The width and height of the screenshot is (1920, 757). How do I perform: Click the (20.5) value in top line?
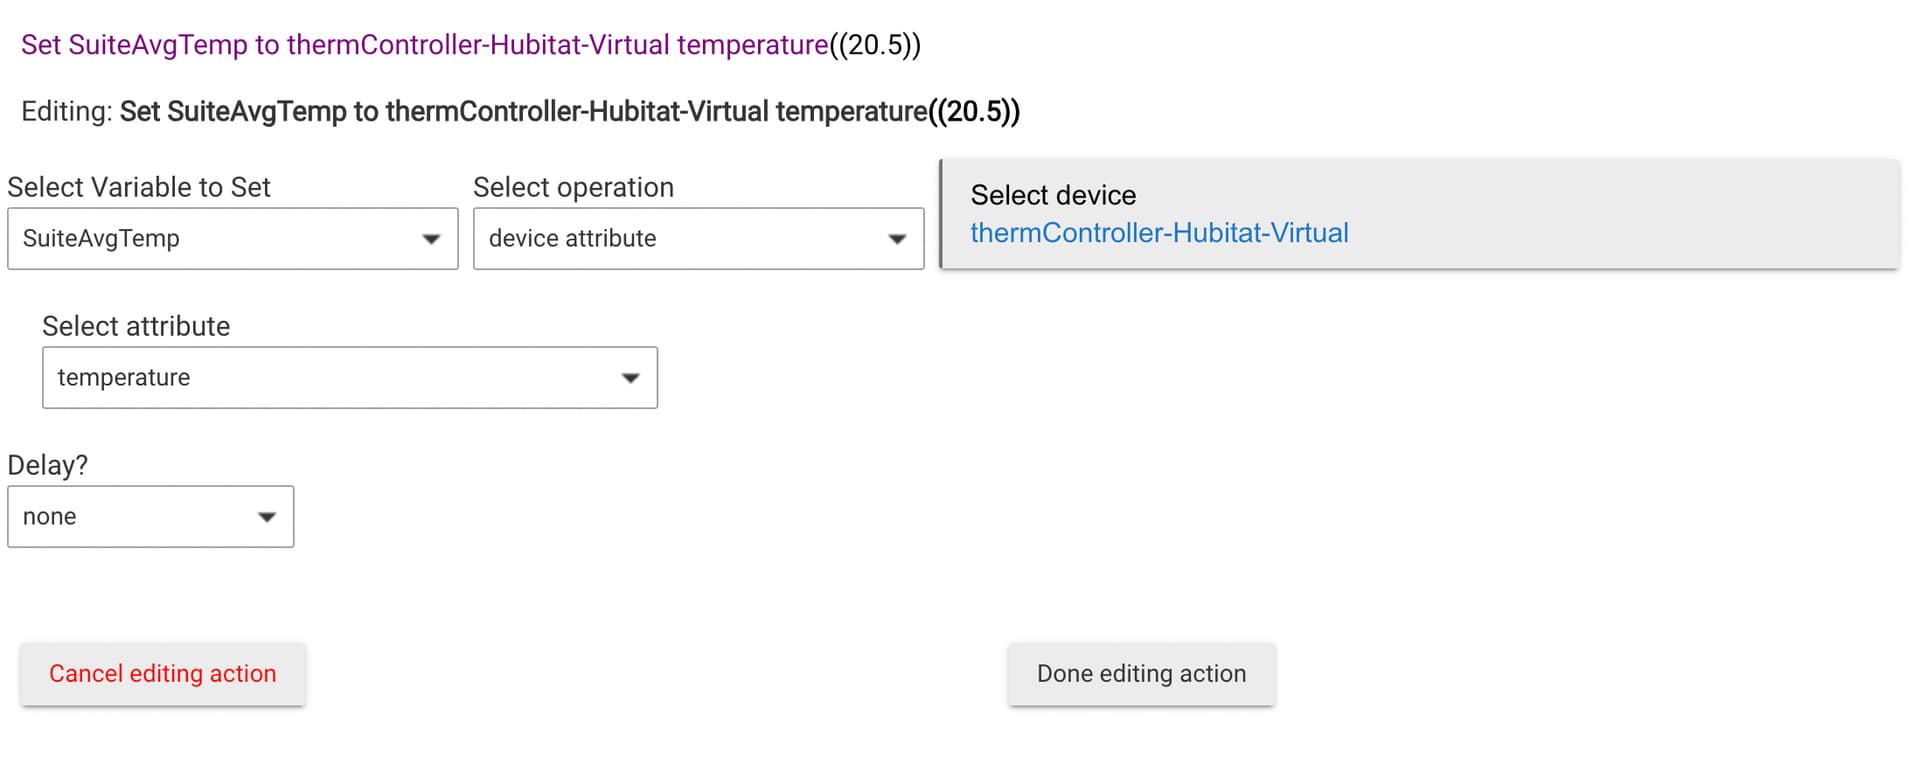coord(875,45)
